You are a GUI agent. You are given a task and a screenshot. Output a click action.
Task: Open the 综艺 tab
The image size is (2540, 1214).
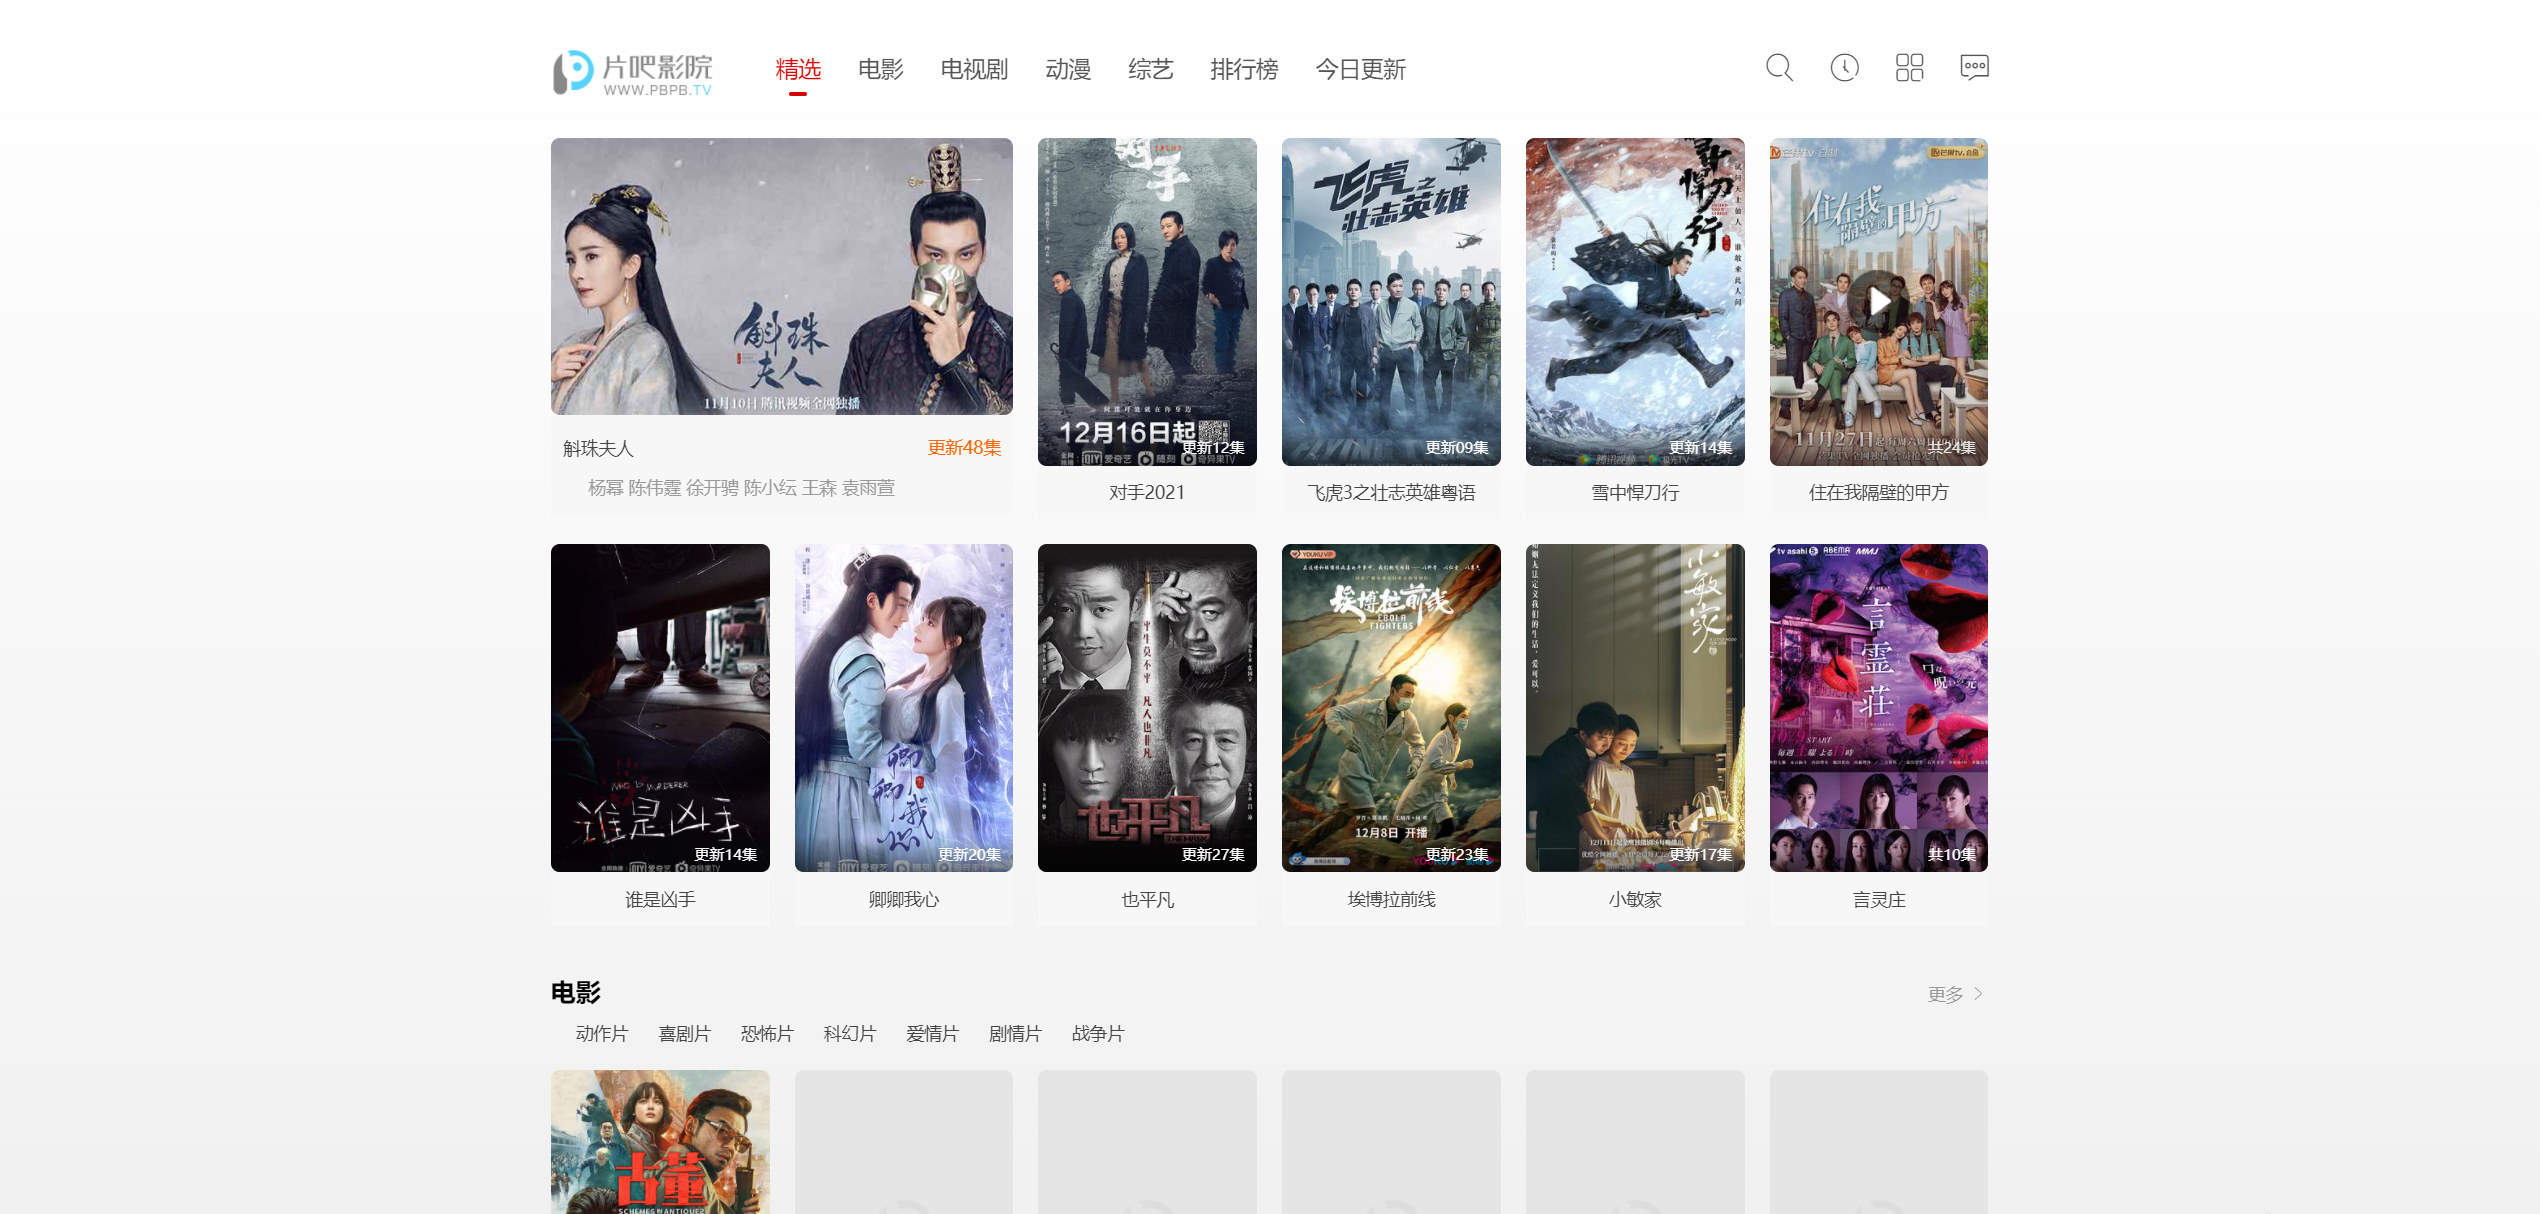click(1150, 69)
